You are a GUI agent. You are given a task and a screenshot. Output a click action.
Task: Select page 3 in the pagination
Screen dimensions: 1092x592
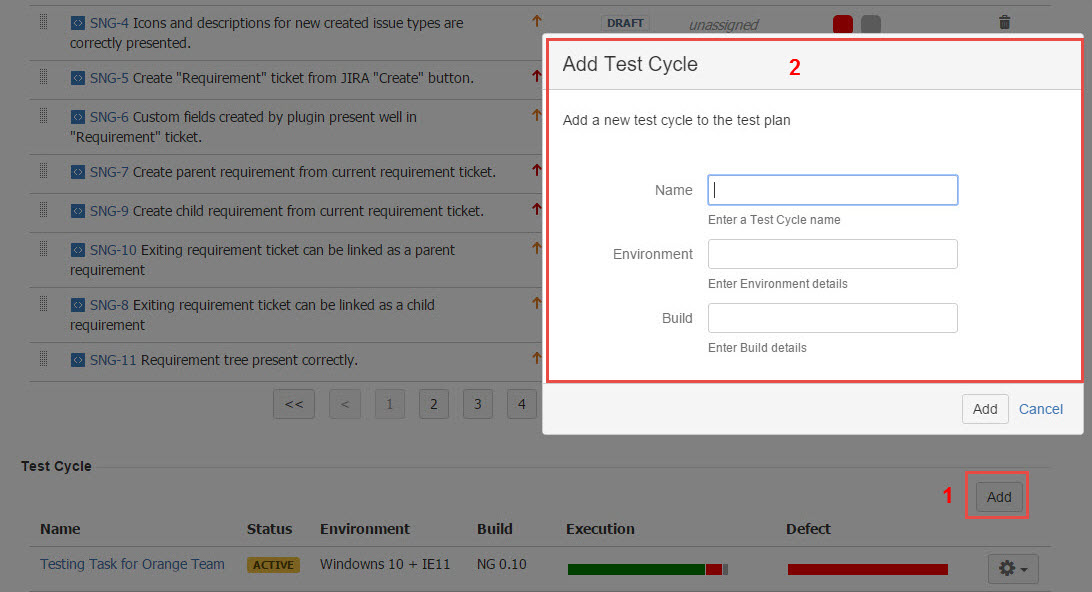(477, 404)
